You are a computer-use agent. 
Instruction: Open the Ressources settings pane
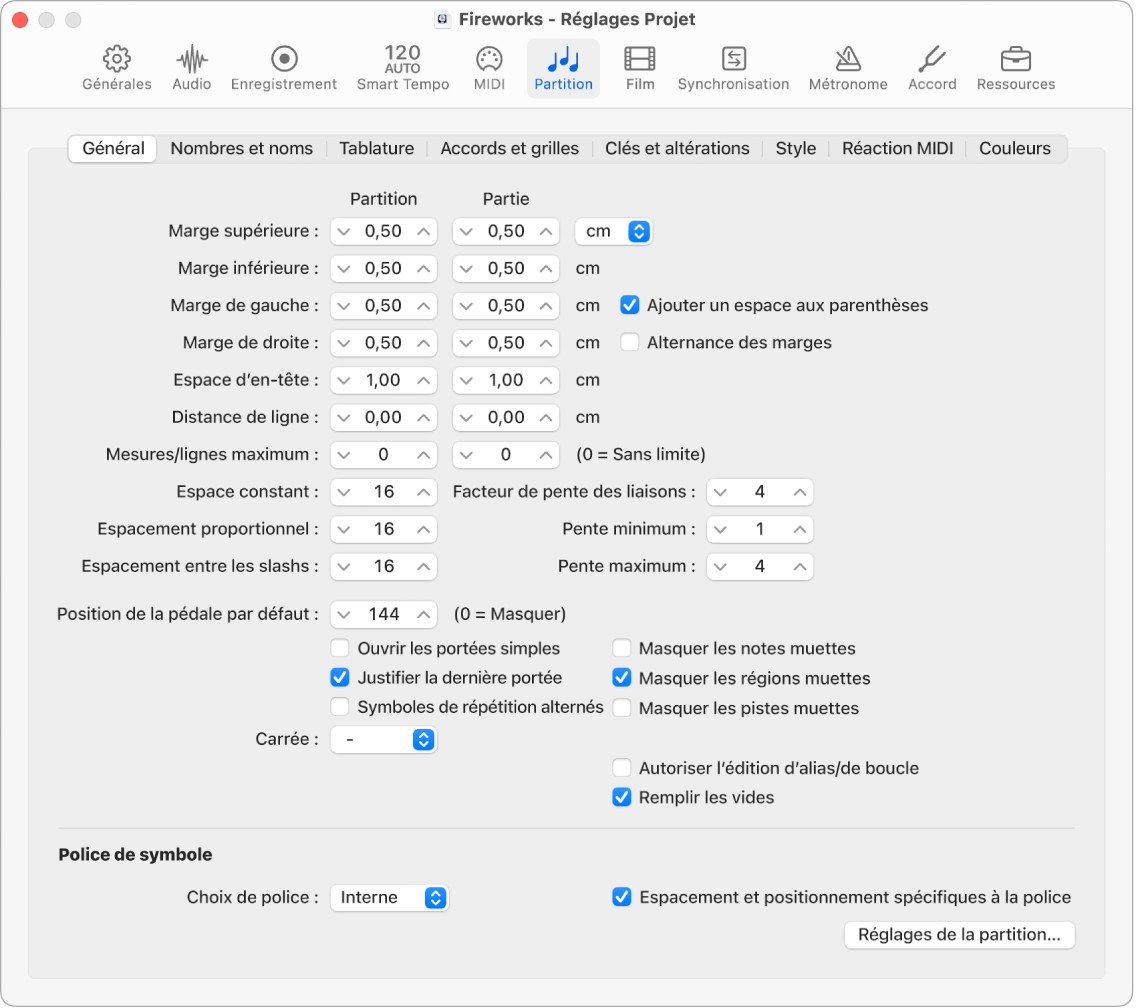(1016, 68)
